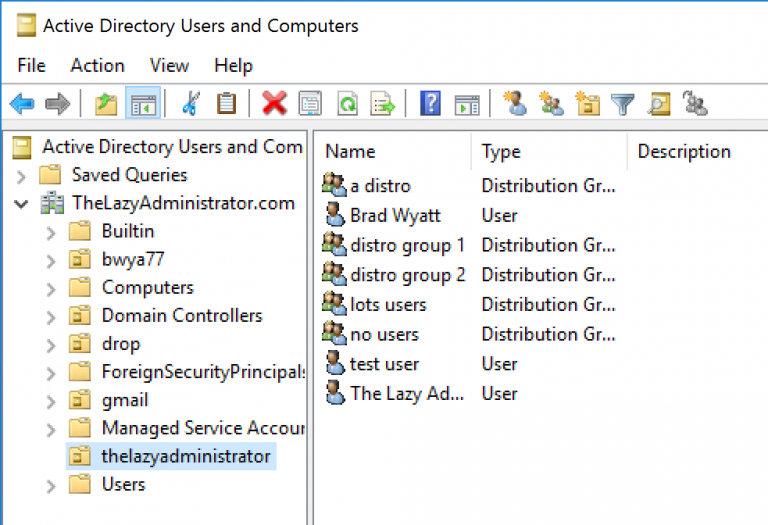The image size is (768, 525).
Task: Create a new group toolbar icon
Action: pyautogui.click(x=551, y=104)
